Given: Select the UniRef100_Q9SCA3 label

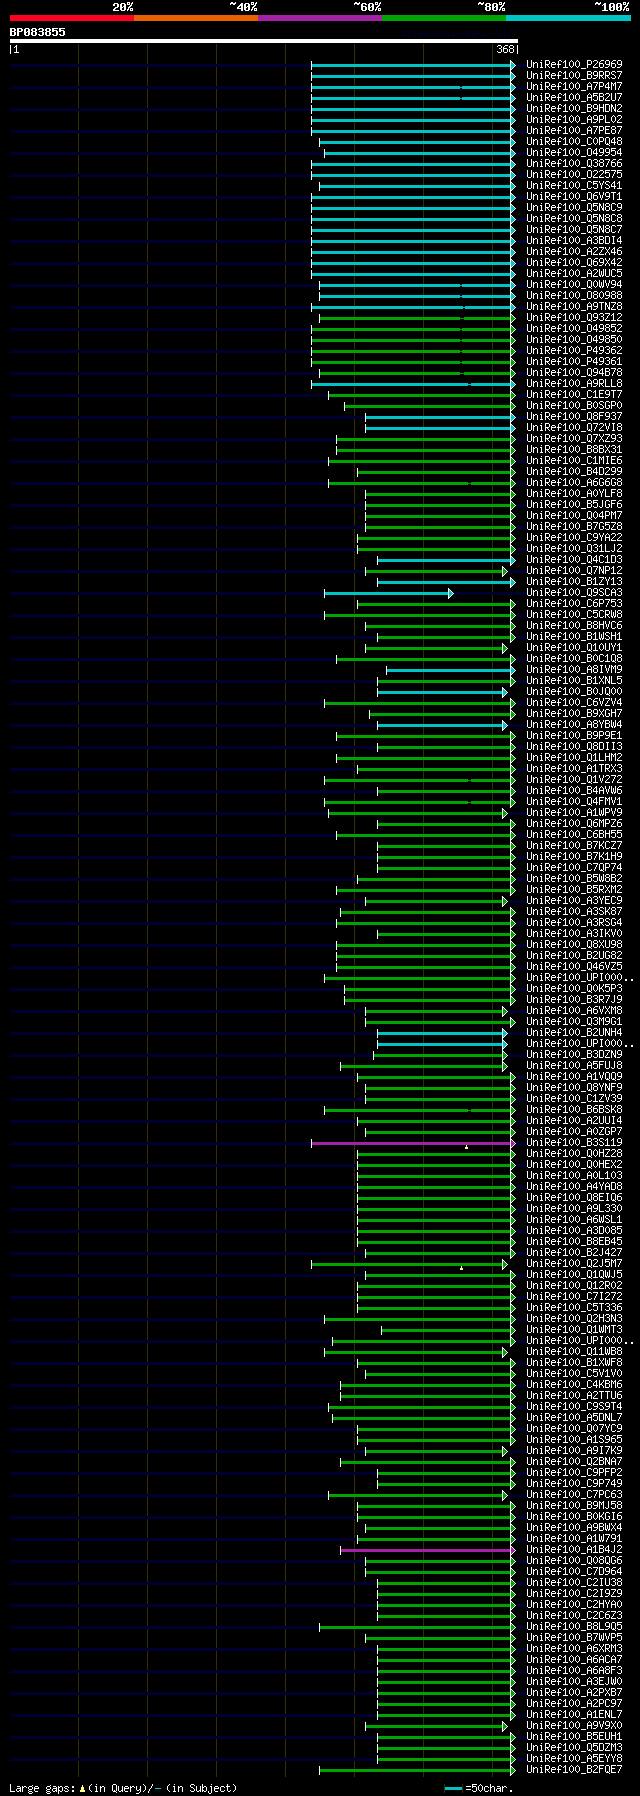Looking at the screenshot, I should 574,593.
